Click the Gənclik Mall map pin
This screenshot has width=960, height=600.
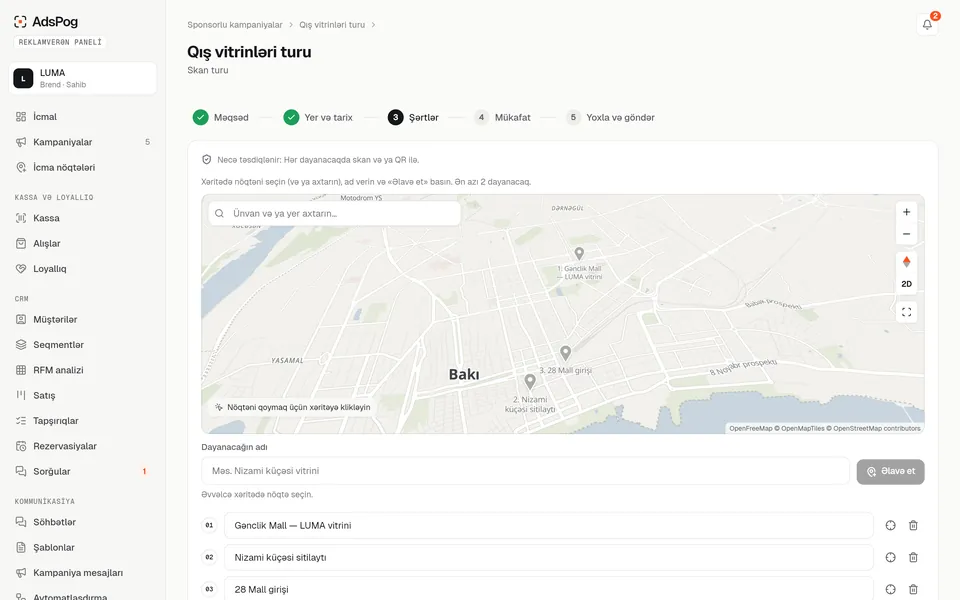point(579,253)
